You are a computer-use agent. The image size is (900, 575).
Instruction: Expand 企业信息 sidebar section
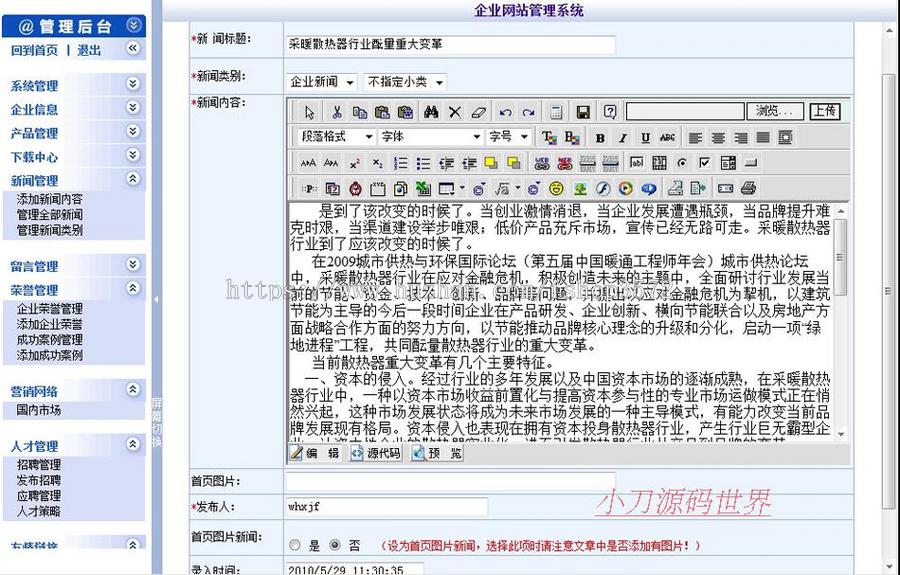click(133, 107)
